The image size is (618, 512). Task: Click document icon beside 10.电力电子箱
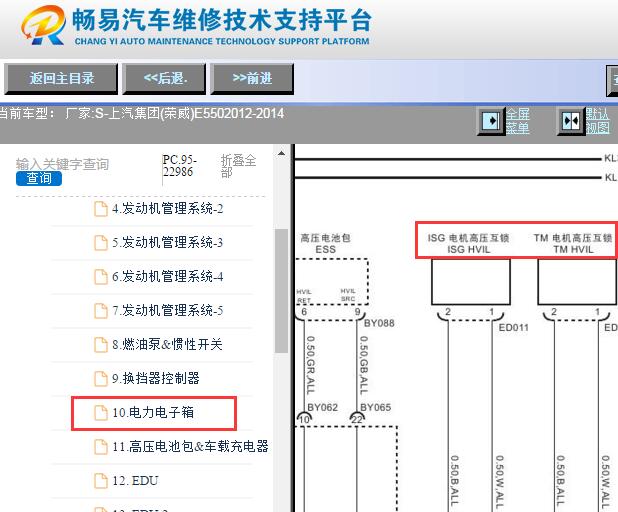click(x=101, y=413)
